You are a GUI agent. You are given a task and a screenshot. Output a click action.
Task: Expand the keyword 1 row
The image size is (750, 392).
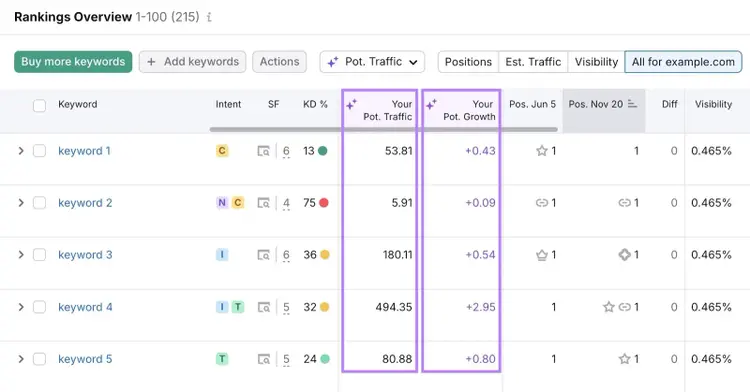pyautogui.click(x=21, y=151)
